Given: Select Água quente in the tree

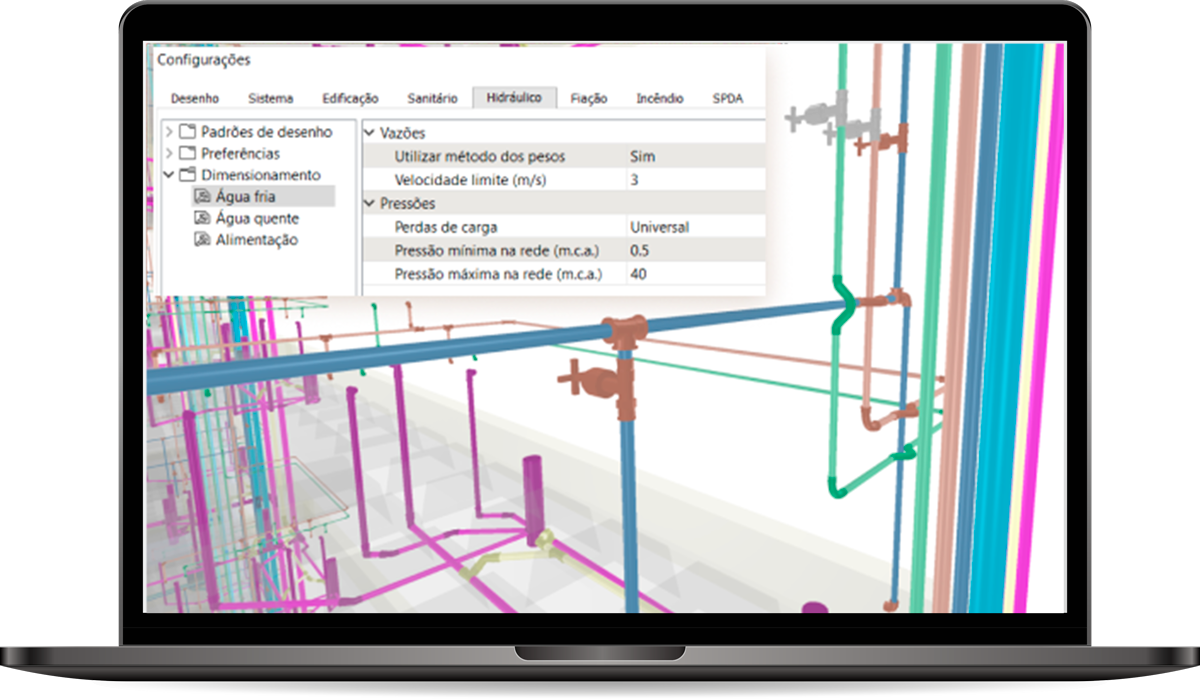Looking at the screenshot, I should (257, 218).
